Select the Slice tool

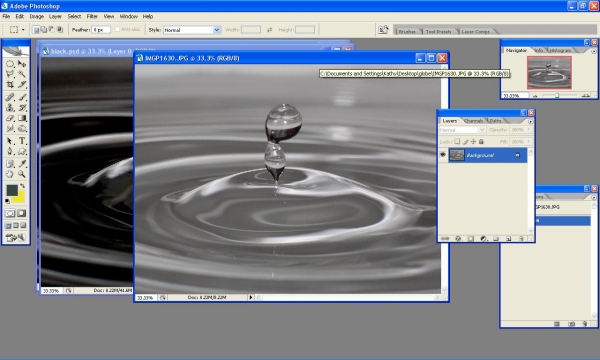click(22, 84)
